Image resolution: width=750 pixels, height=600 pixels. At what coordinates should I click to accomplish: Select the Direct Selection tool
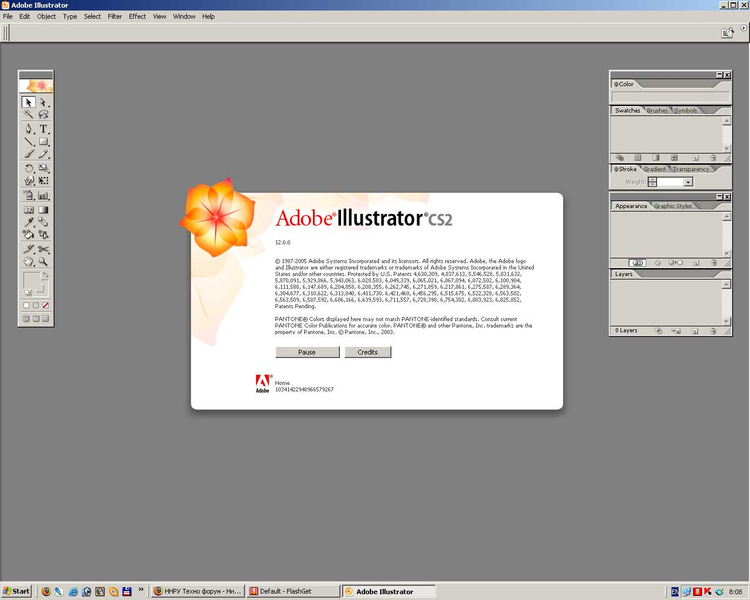coord(43,102)
